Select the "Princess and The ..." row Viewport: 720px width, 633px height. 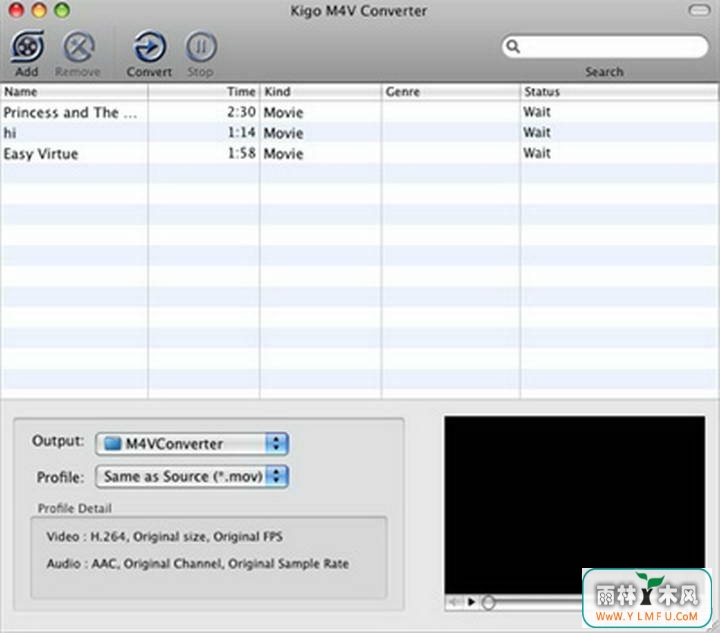pyautogui.click(x=360, y=112)
